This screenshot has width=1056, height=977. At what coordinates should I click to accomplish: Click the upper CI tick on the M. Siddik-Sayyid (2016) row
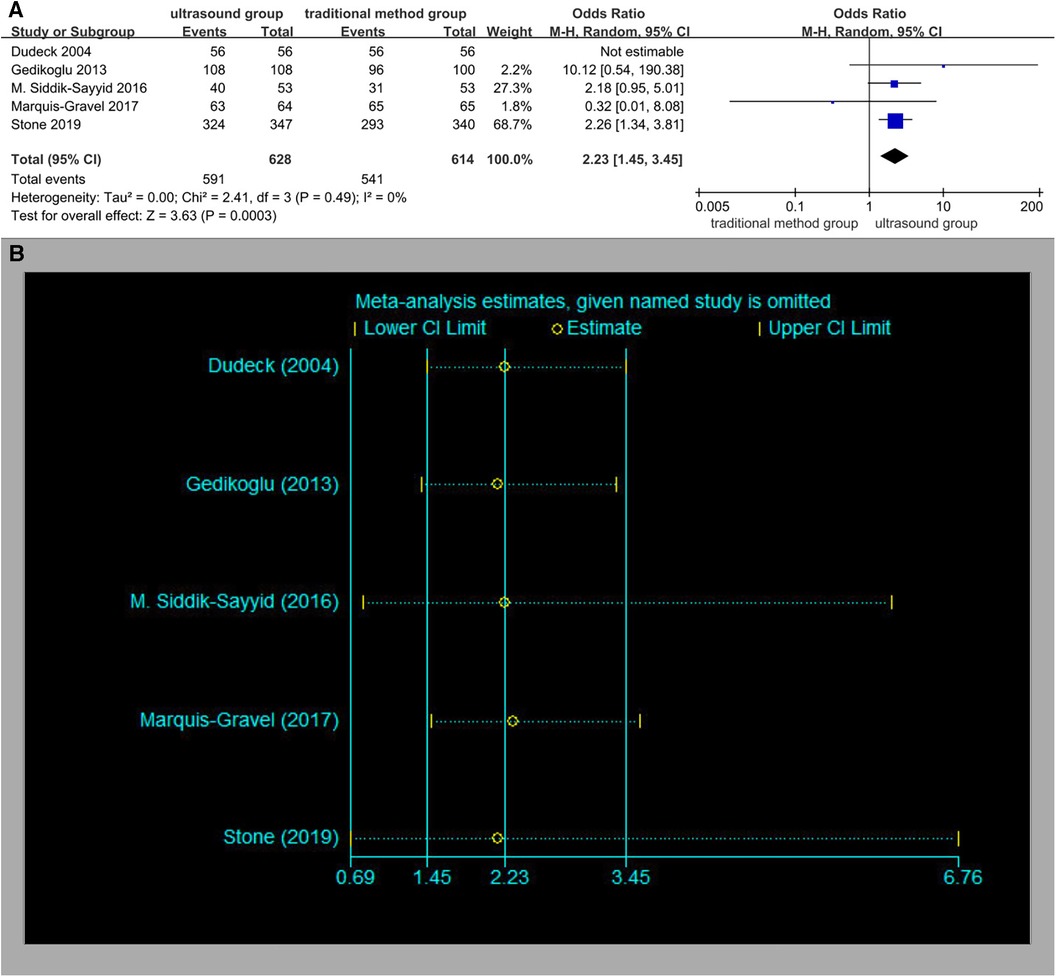(x=892, y=602)
